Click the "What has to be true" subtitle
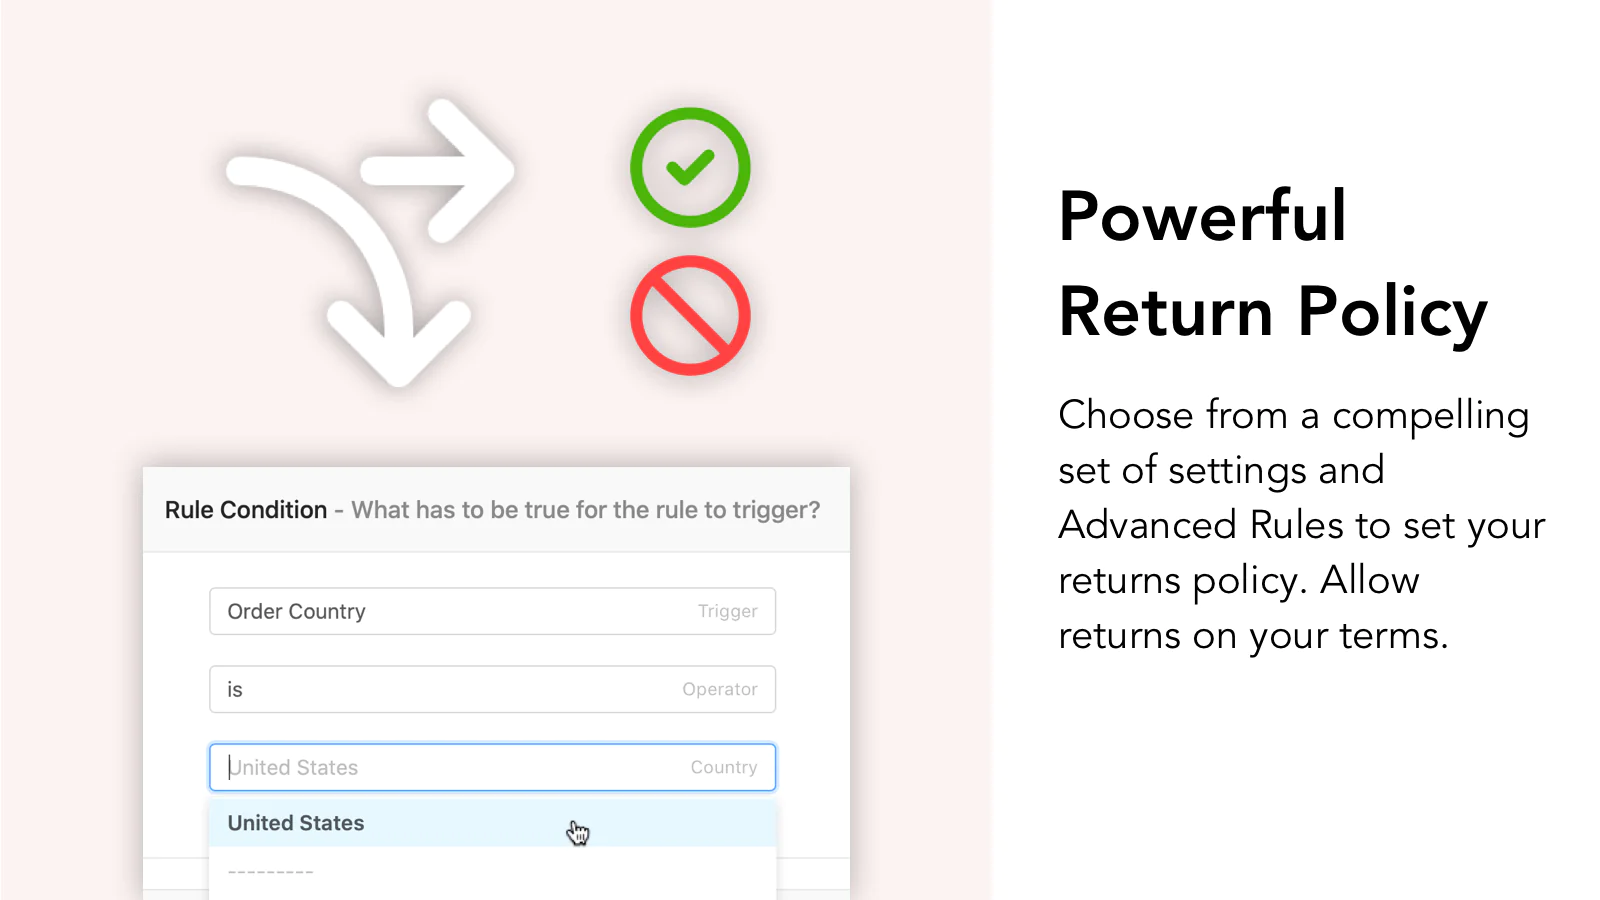 [585, 510]
